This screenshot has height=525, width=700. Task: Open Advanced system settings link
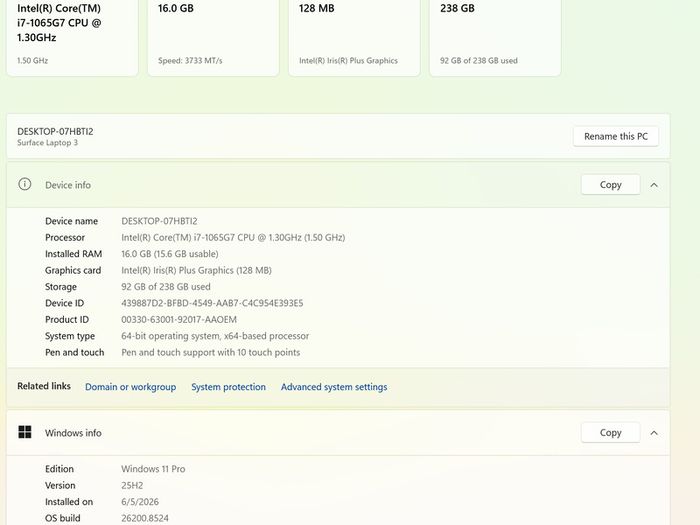pyautogui.click(x=334, y=387)
